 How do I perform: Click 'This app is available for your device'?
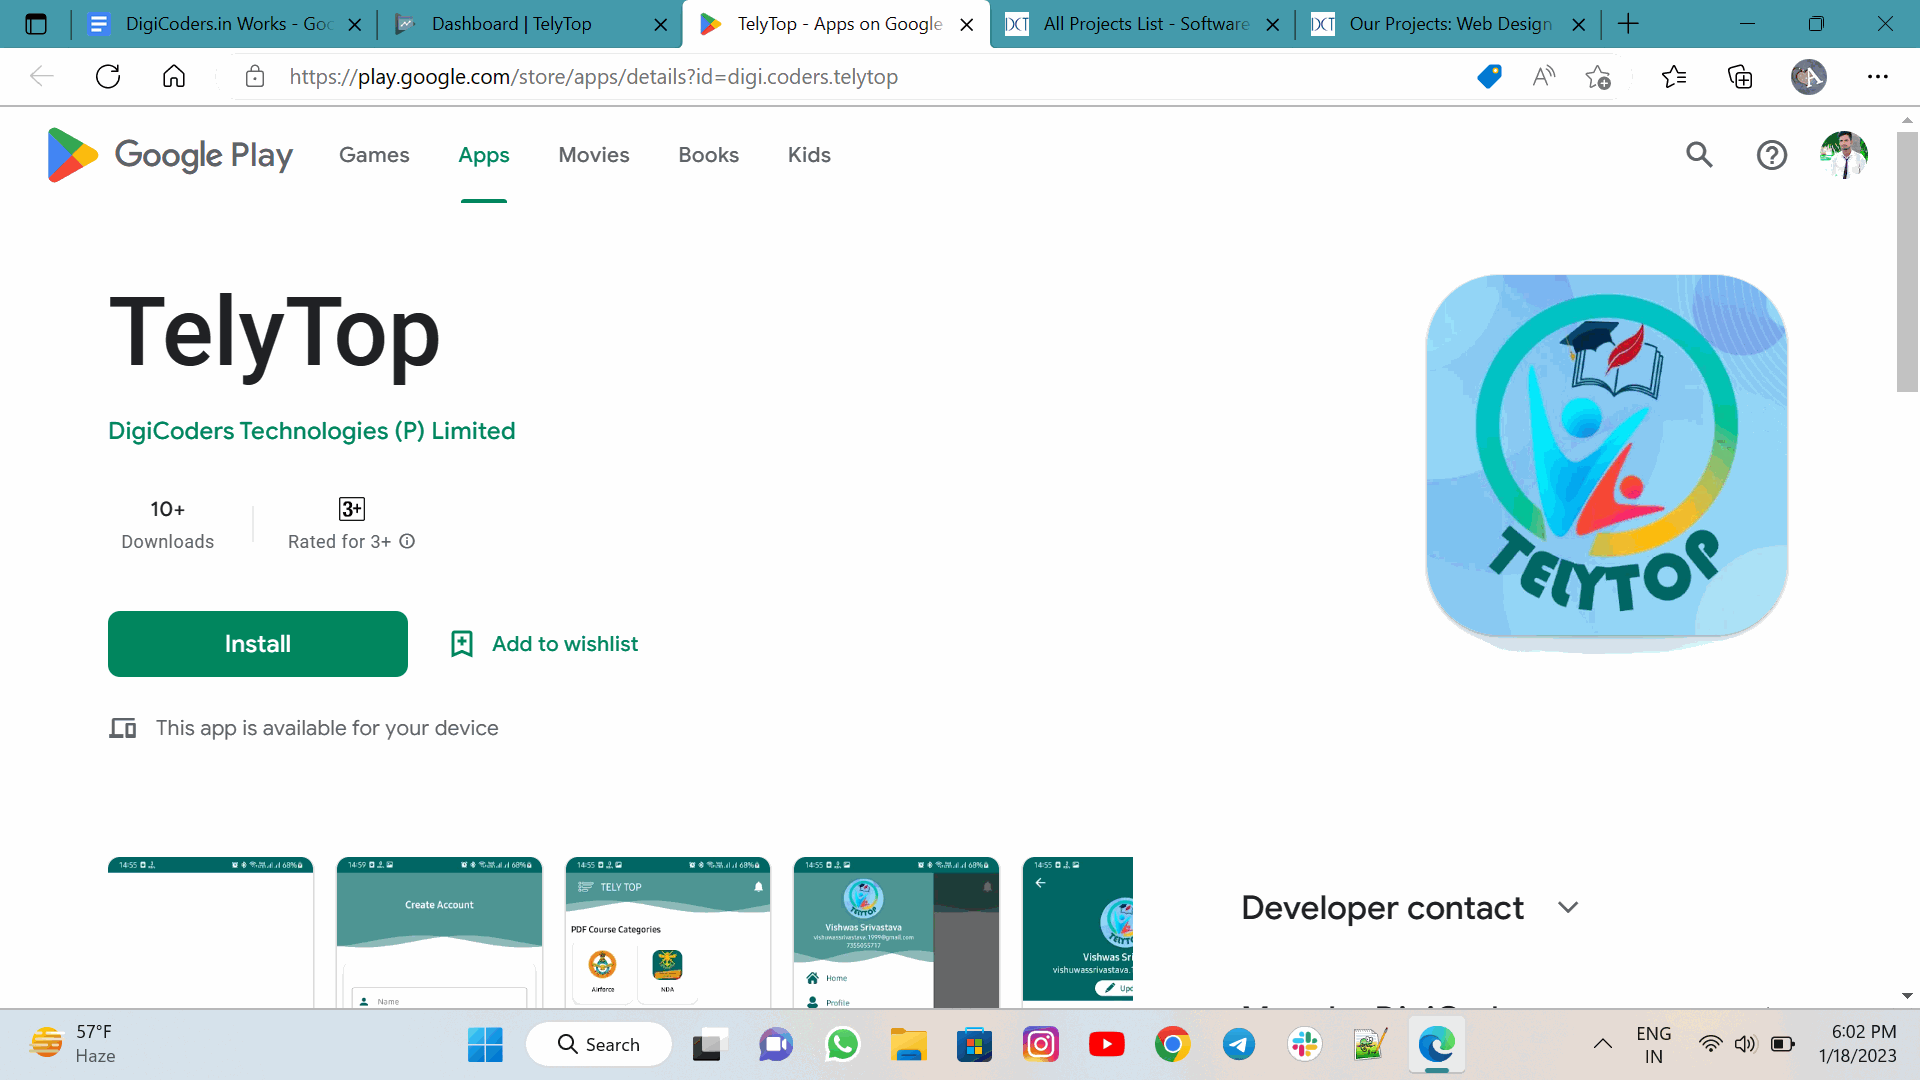click(327, 728)
